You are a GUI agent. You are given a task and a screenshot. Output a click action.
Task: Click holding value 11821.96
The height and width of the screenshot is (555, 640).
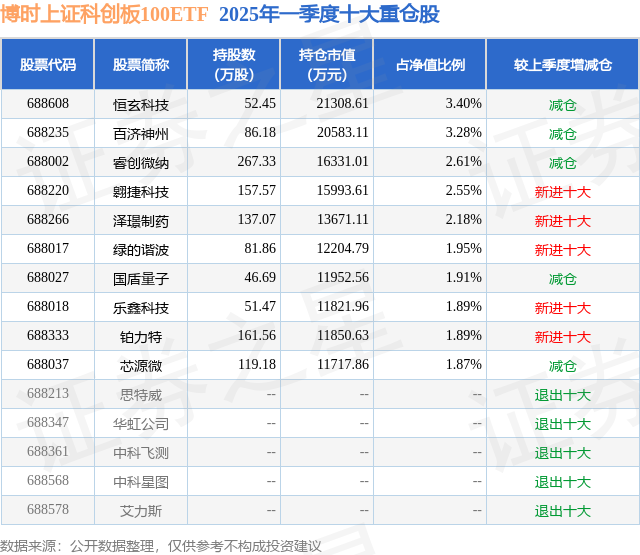(343, 306)
